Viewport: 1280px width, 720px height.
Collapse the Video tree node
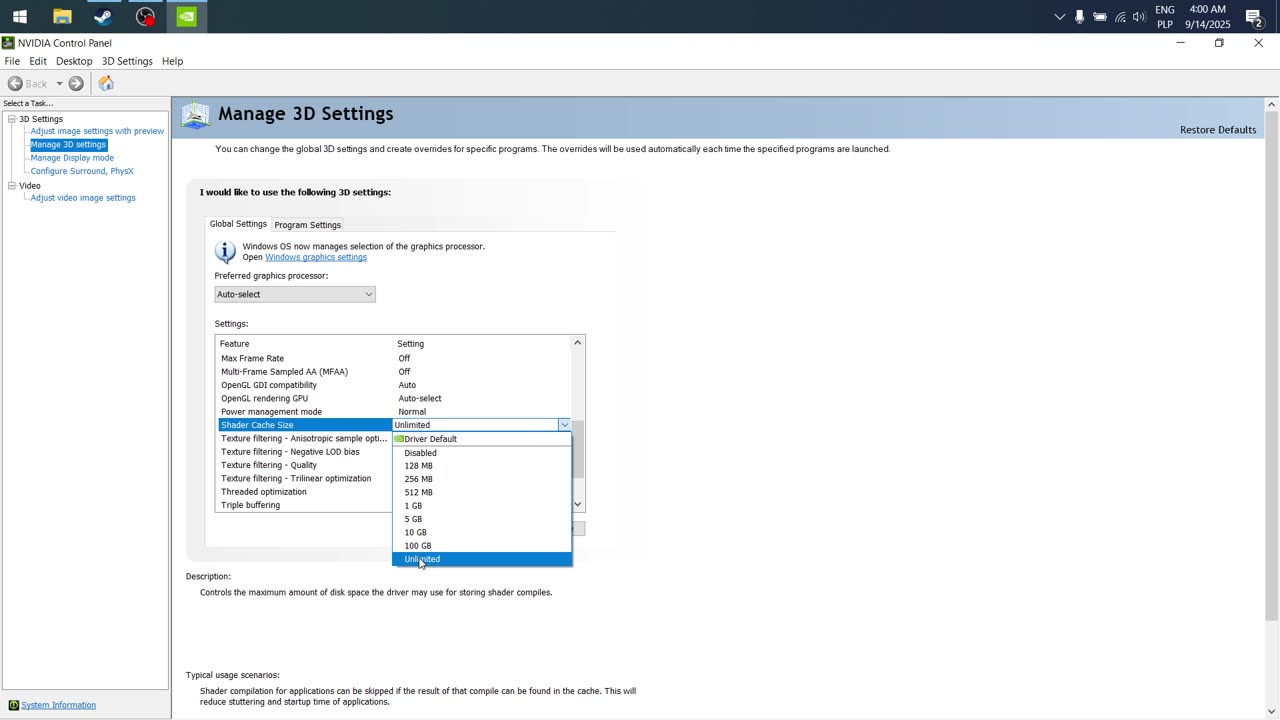point(12,185)
